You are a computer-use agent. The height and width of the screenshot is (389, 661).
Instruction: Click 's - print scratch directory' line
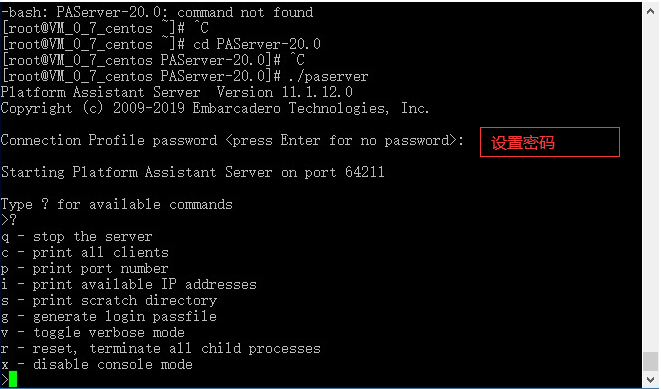[109, 300]
